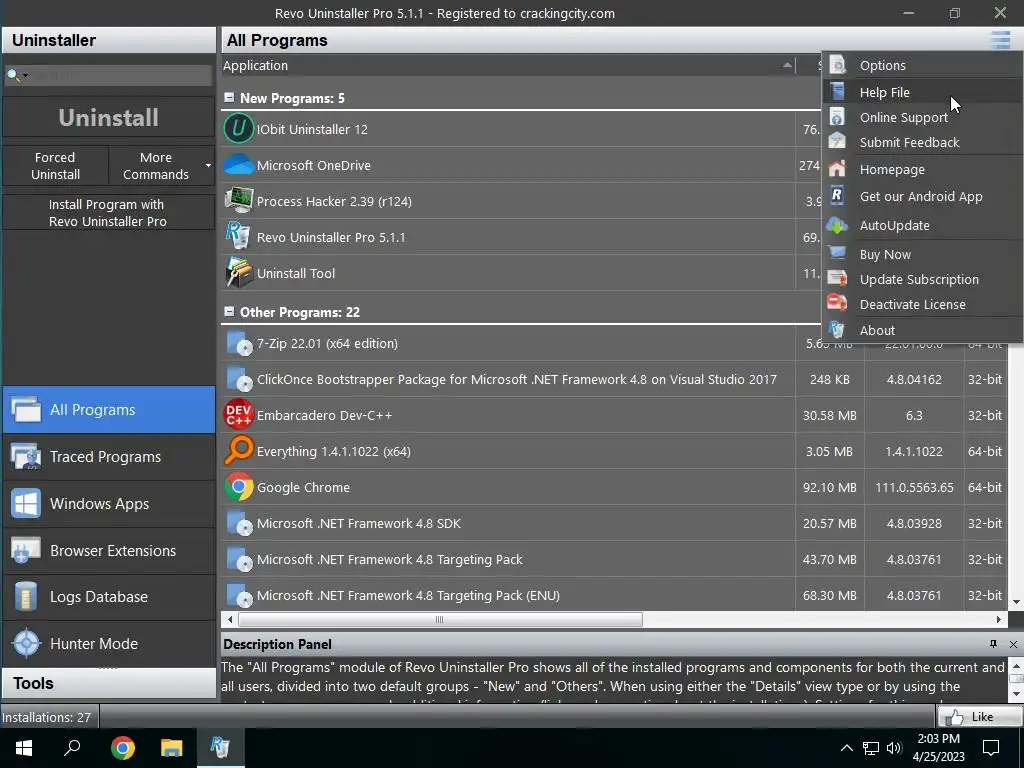Click the Android App icon in menu
This screenshot has height=768, width=1024.
pyautogui.click(x=837, y=195)
